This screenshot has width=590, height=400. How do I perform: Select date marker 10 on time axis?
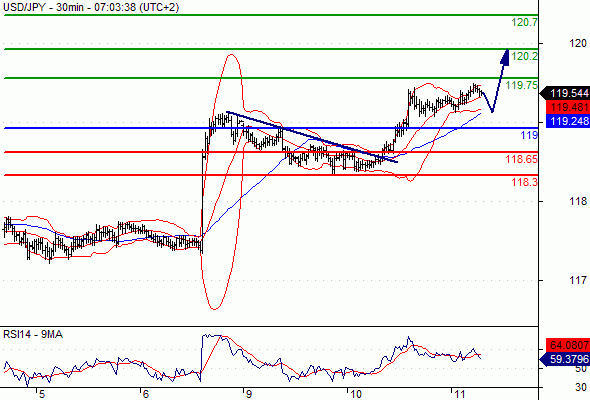[x=356, y=394]
